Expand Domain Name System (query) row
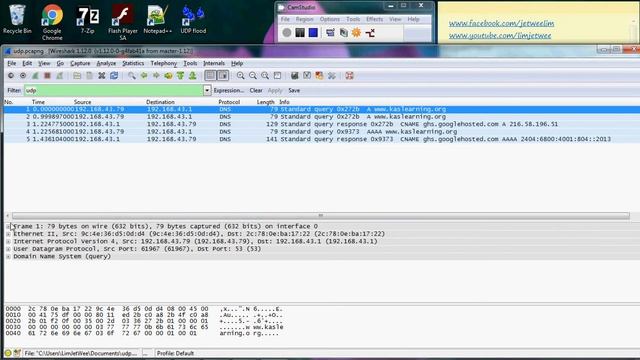Screen dimensions: 640x360 (8, 257)
